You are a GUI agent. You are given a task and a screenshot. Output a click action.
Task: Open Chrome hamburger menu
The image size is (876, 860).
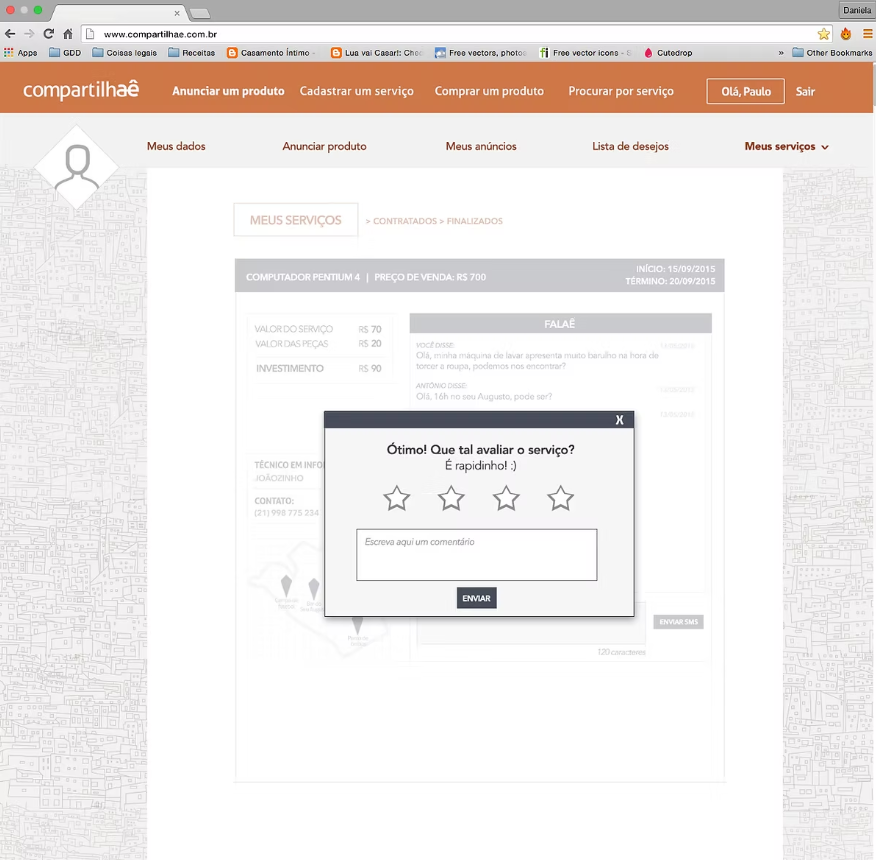(866, 34)
